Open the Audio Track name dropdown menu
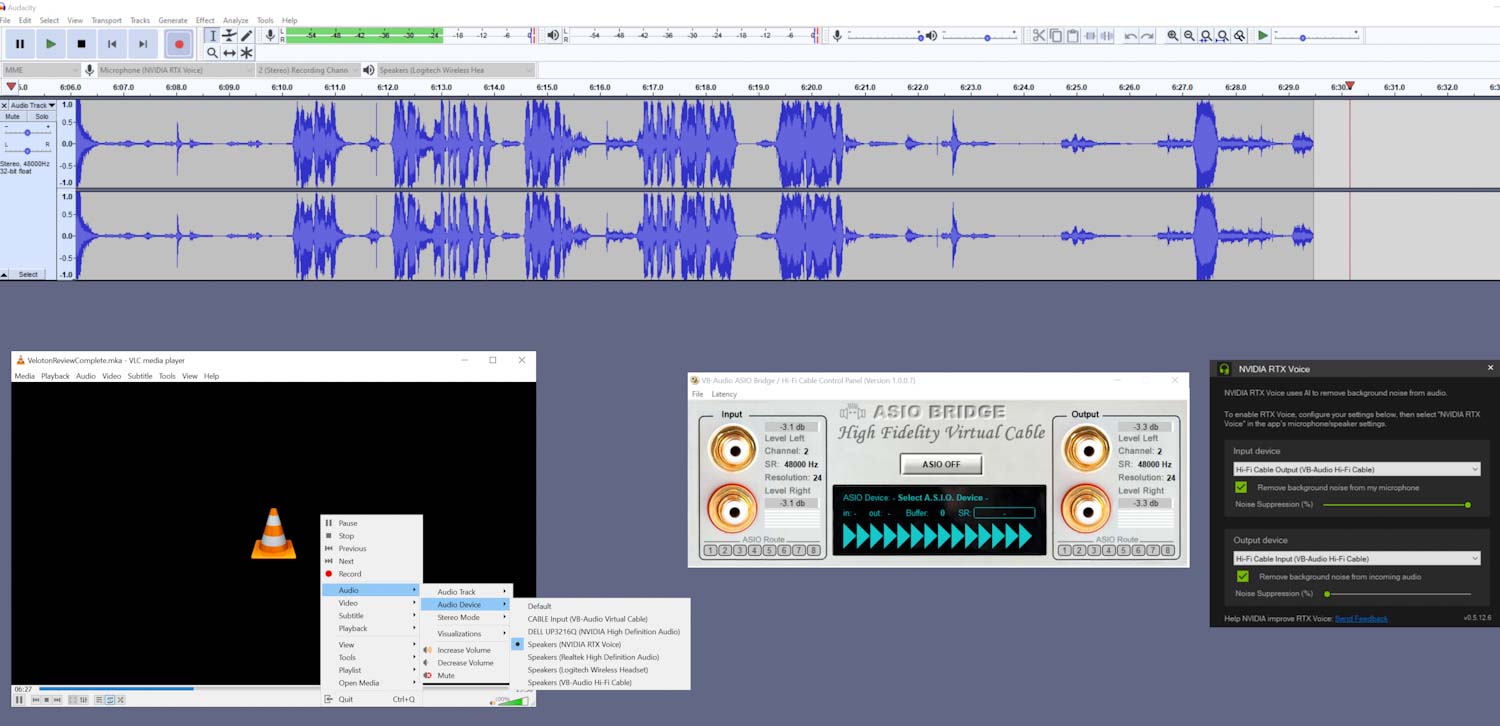This screenshot has height=726, width=1500. coord(33,105)
